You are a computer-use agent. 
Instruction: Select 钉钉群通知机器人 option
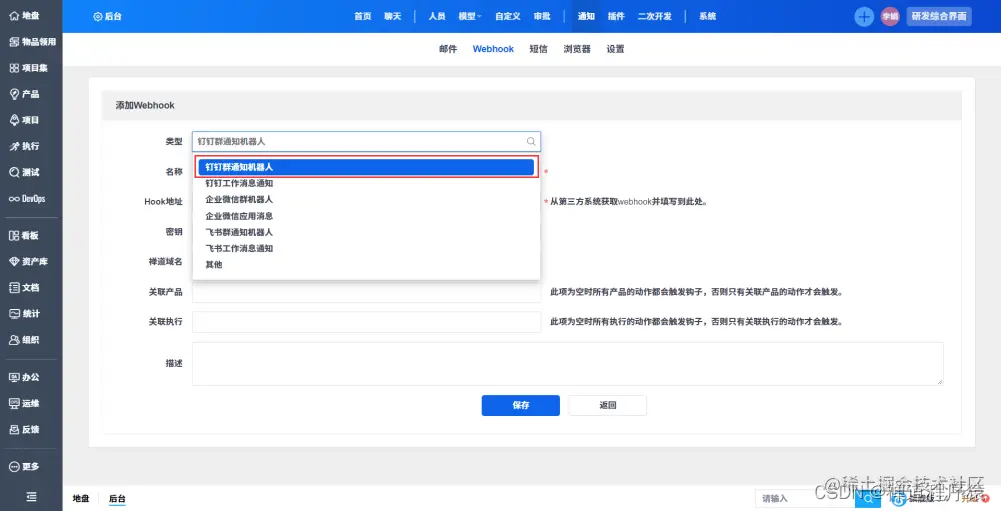coord(366,167)
